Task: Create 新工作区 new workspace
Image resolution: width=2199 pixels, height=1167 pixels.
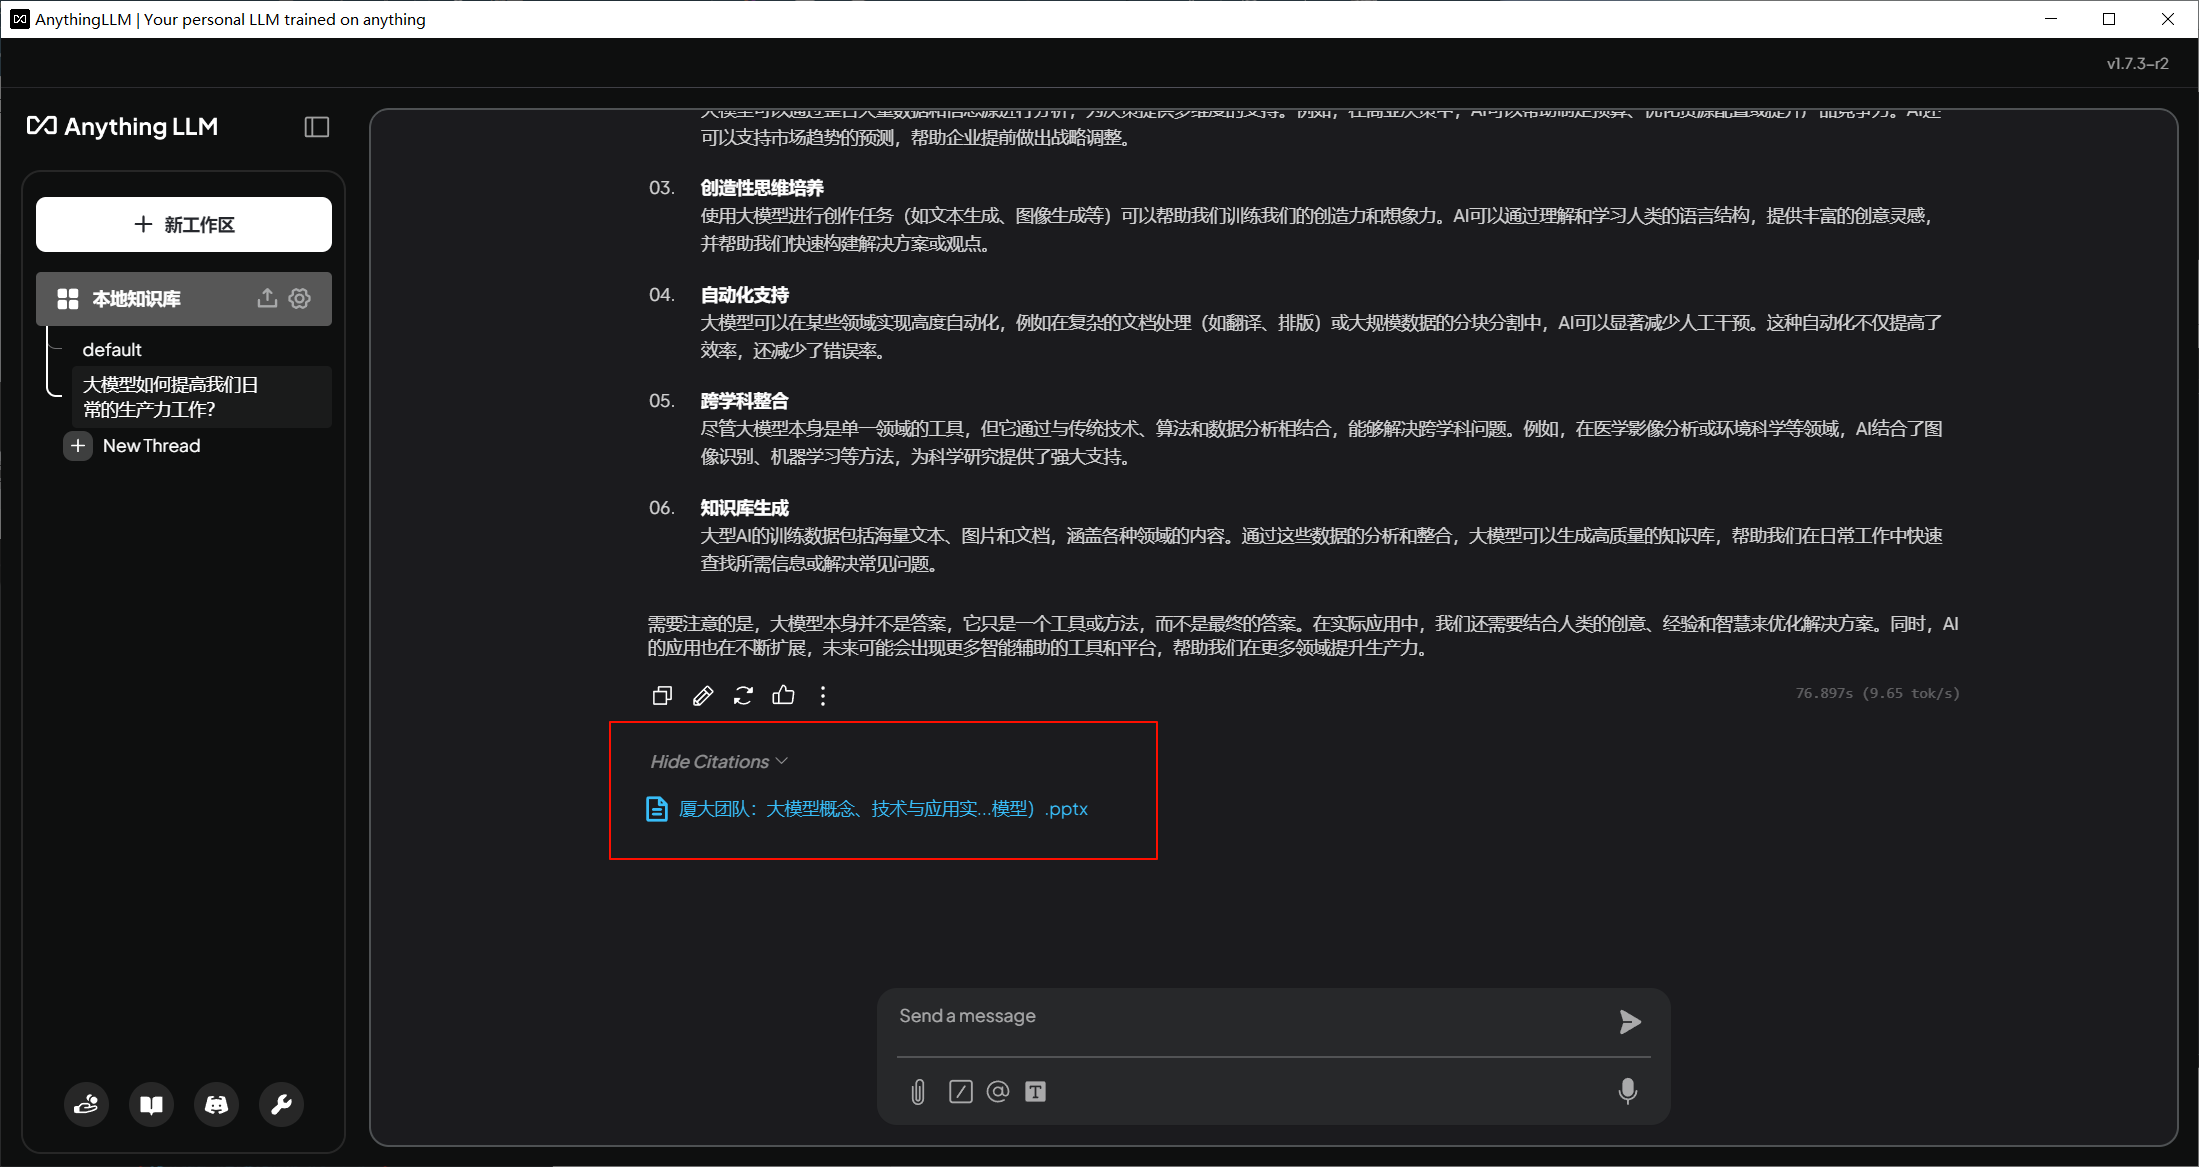Action: pyautogui.click(x=184, y=224)
